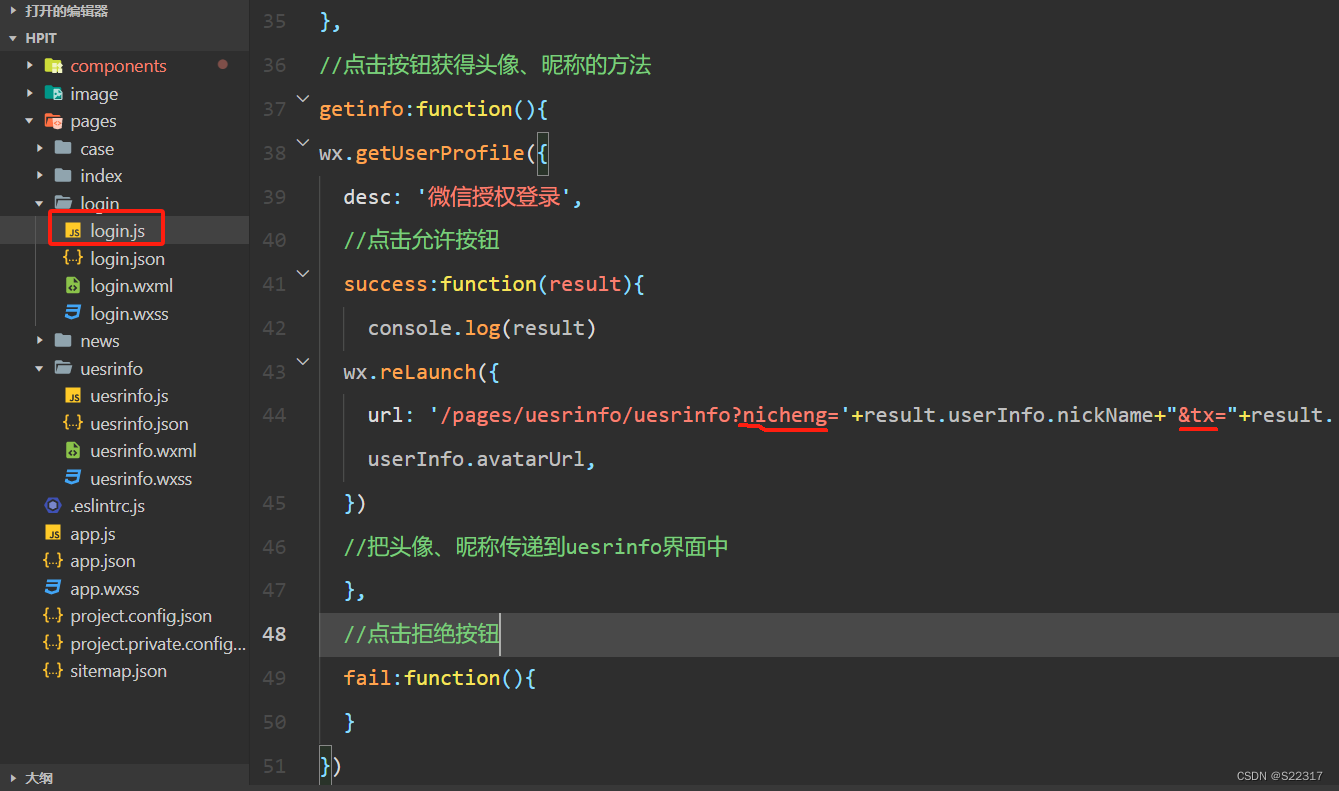Click the components folder icon

click(x=54, y=66)
